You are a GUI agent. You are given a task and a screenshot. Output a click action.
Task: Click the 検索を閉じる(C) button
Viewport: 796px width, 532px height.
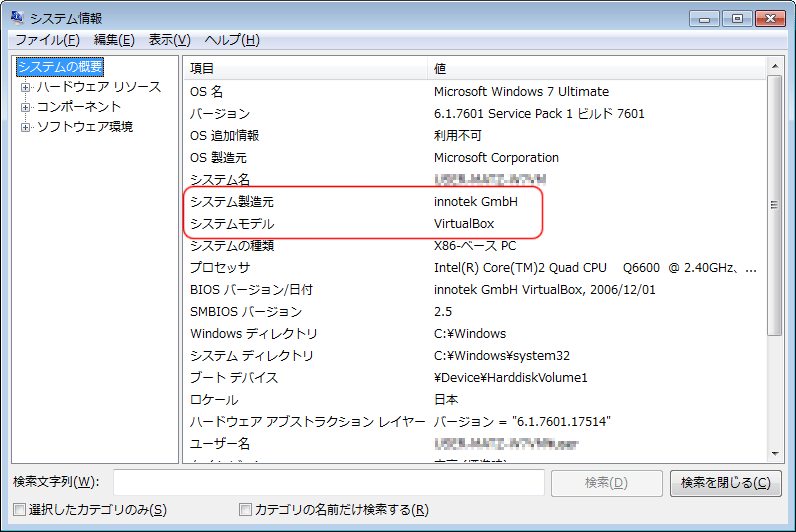[x=725, y=483]
